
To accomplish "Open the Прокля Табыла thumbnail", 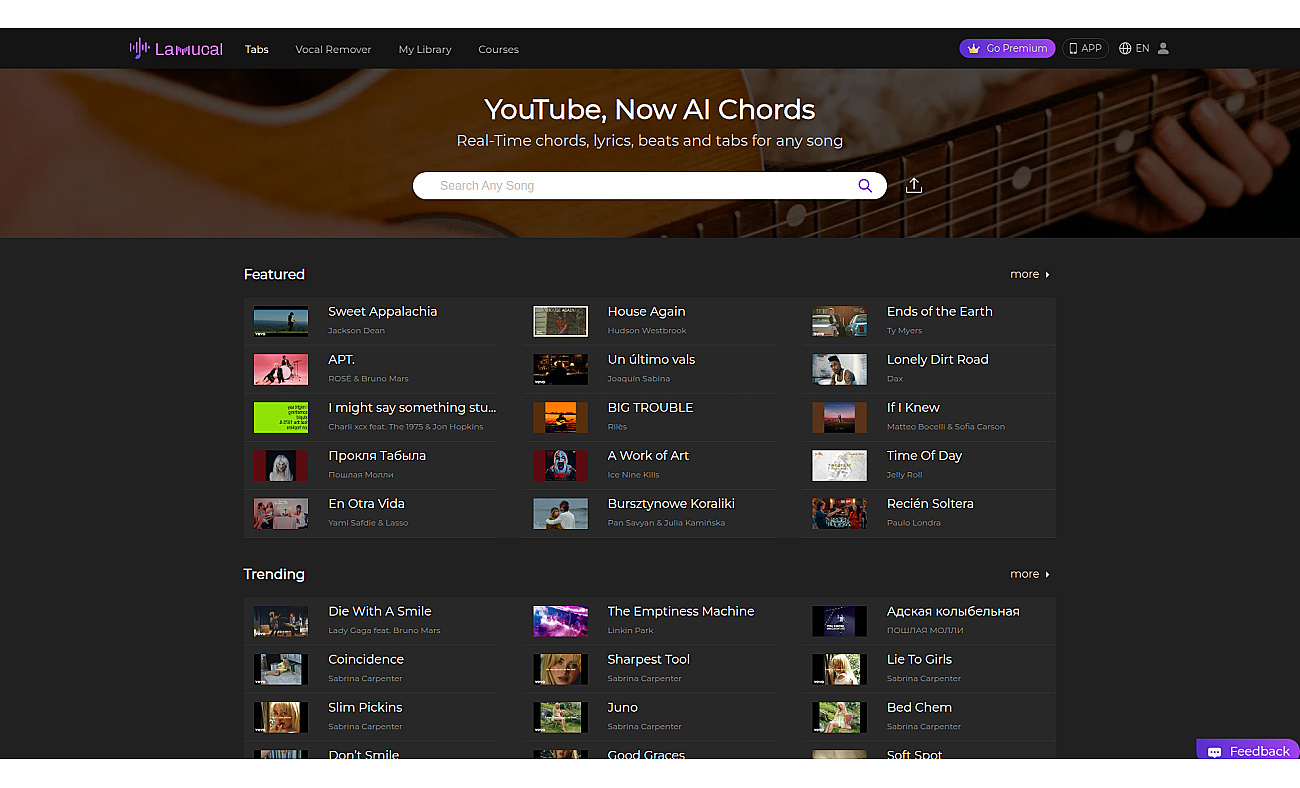I will pyautogui.click(x=281, y=465).
